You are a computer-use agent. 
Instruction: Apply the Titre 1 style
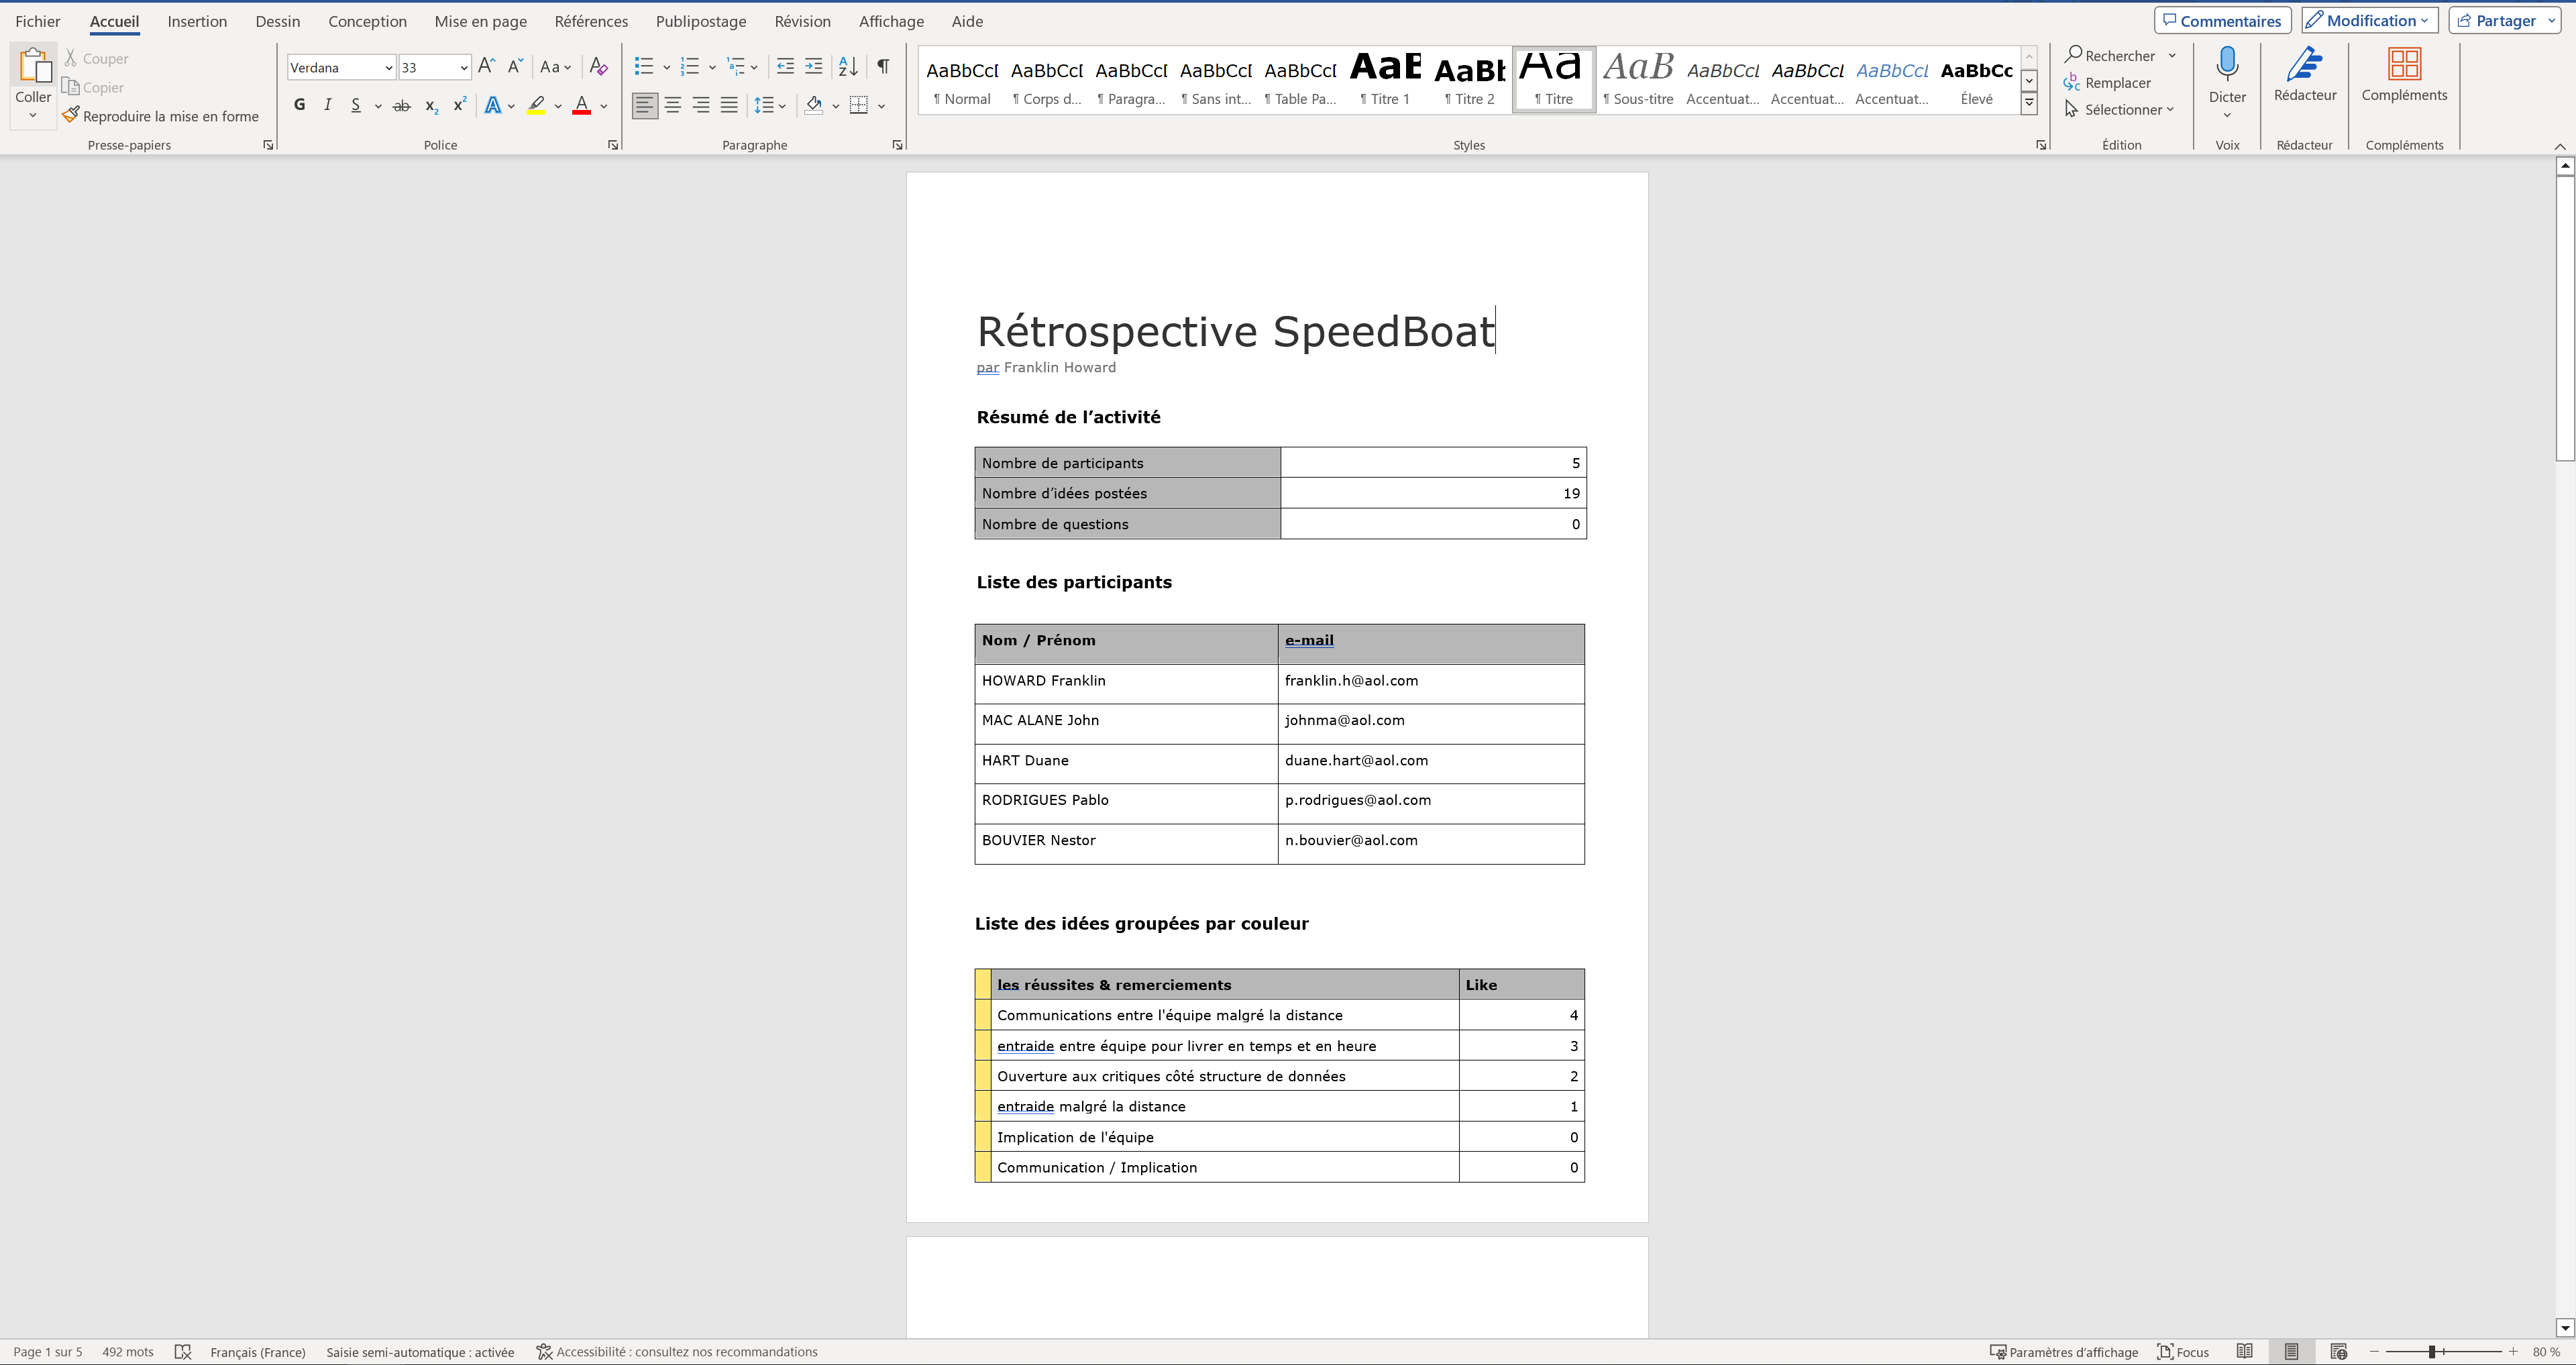(1384, 80)
